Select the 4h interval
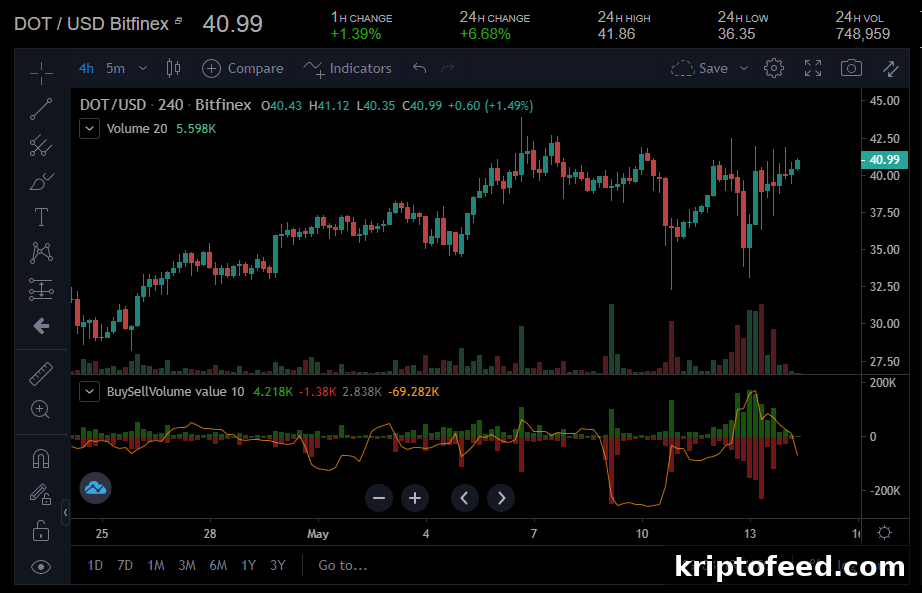The width and height of the screenshot is (922, 593). point(86,69)
